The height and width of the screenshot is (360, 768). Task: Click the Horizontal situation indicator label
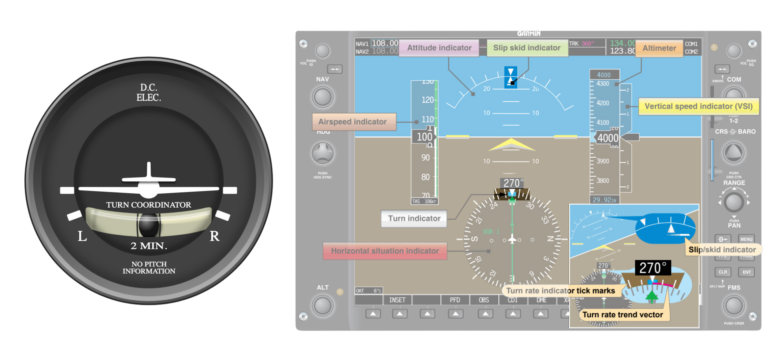point(385,251)
